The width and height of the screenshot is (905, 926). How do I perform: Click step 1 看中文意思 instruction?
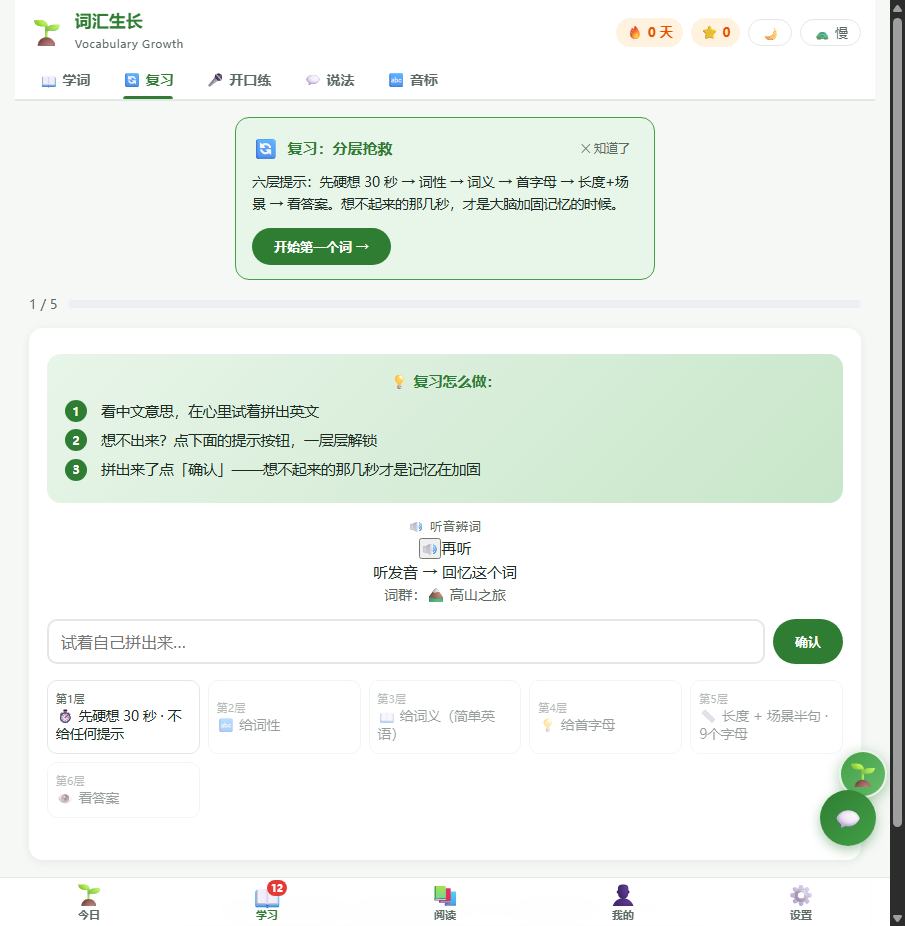tap(210, 412)
